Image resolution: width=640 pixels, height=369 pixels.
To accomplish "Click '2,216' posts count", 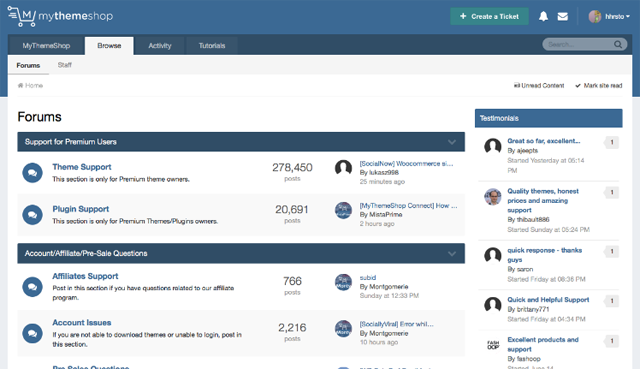I will click(292, 328).
